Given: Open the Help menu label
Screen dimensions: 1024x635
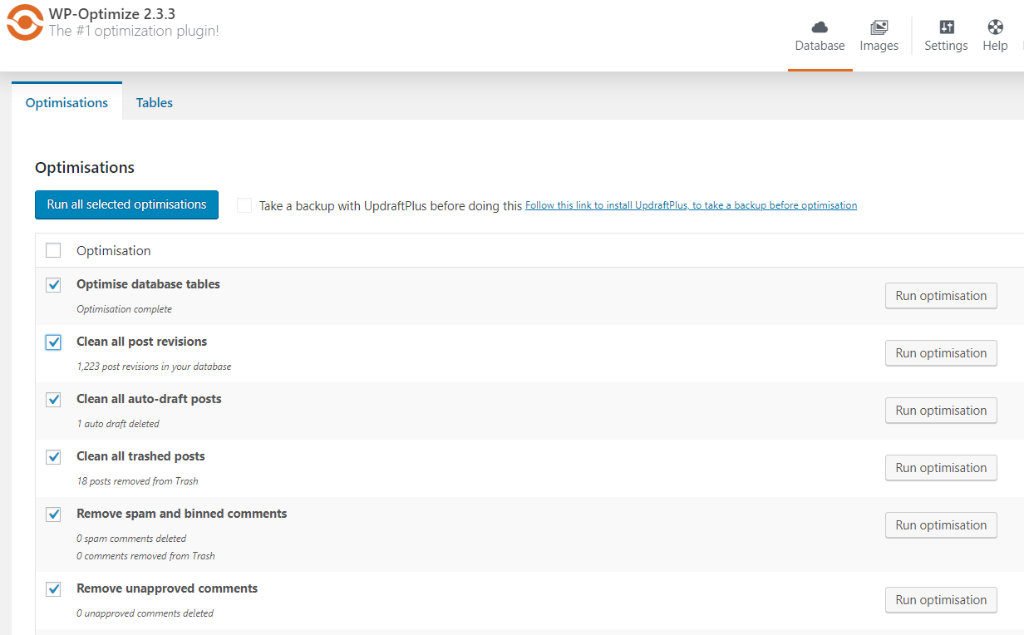Looking at the screenshot, I should tap(995, 46).
